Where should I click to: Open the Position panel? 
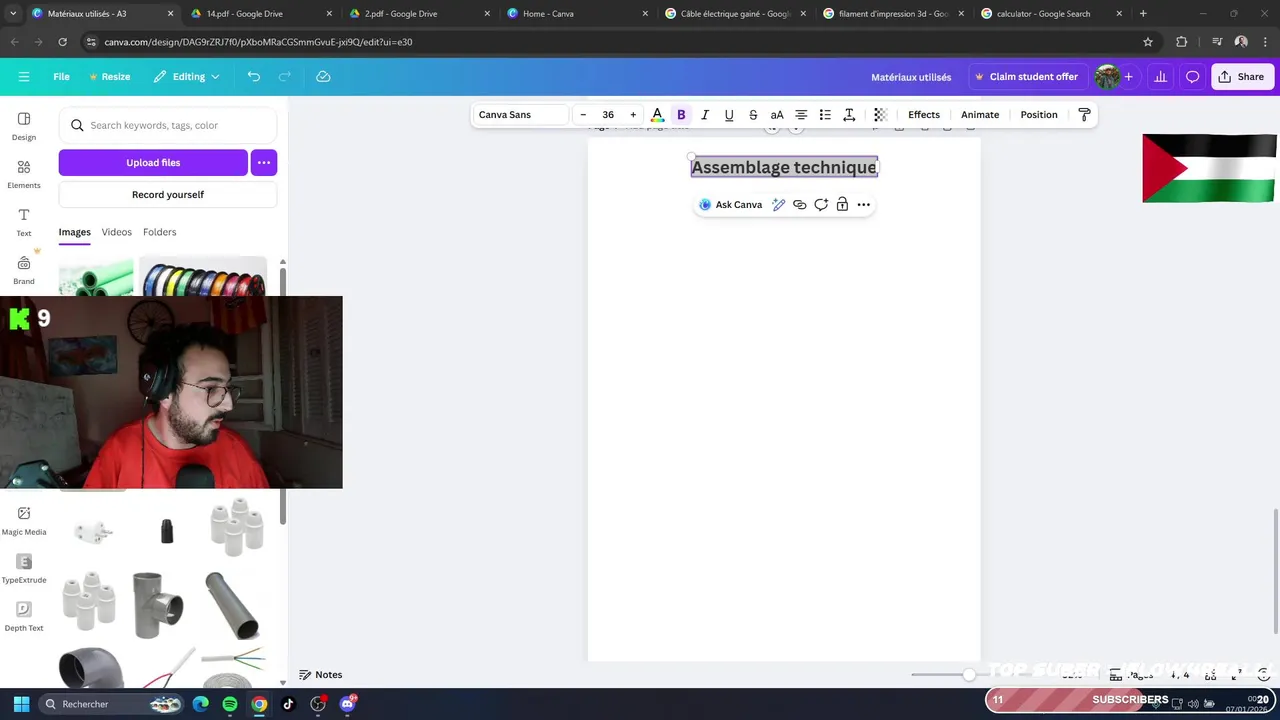click(1039, 115)
